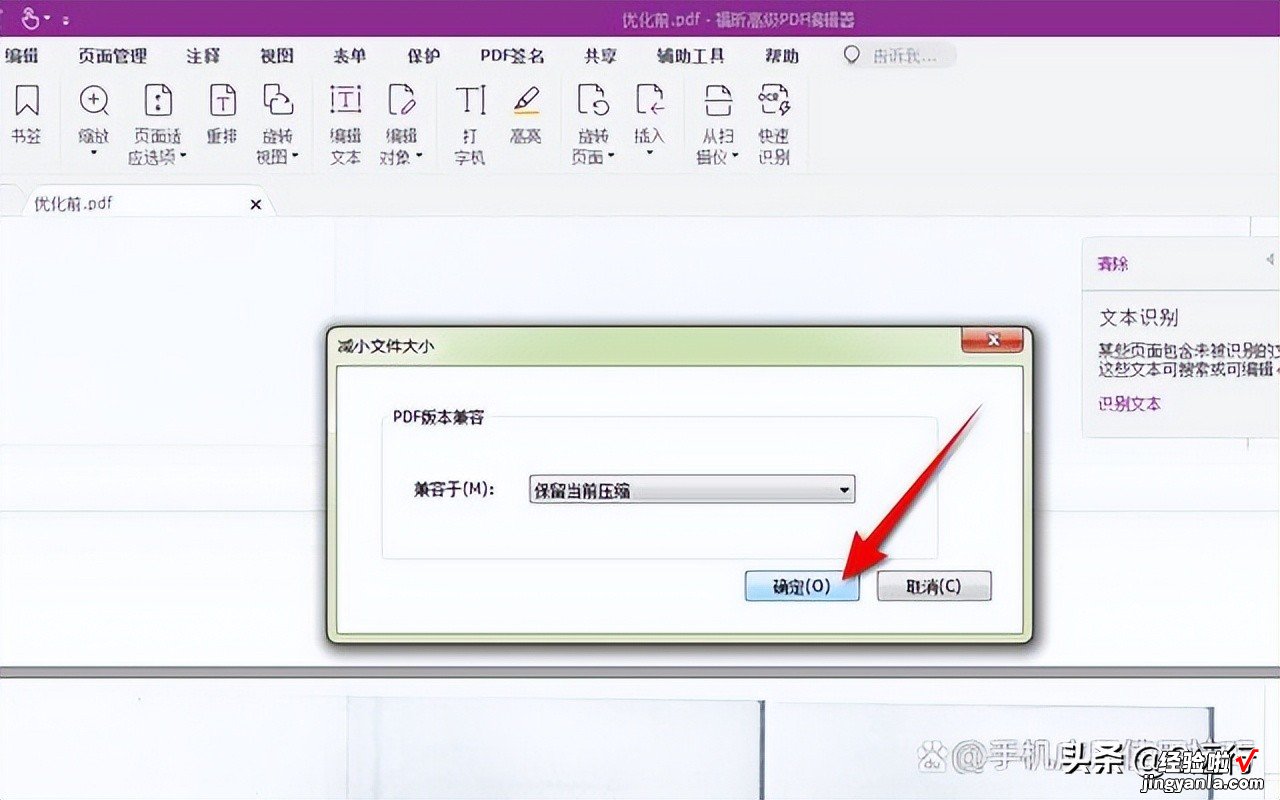Select the Reflow (重排) tool icon
Viewport: 1280px width, 800px height.
click(x=222, y=100)
